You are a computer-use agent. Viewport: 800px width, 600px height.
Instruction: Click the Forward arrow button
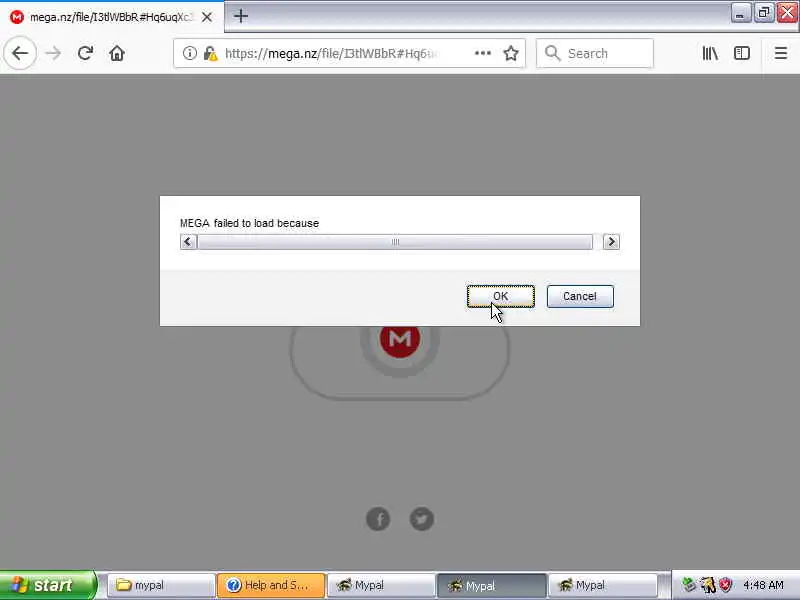click(x=53, y=53)
